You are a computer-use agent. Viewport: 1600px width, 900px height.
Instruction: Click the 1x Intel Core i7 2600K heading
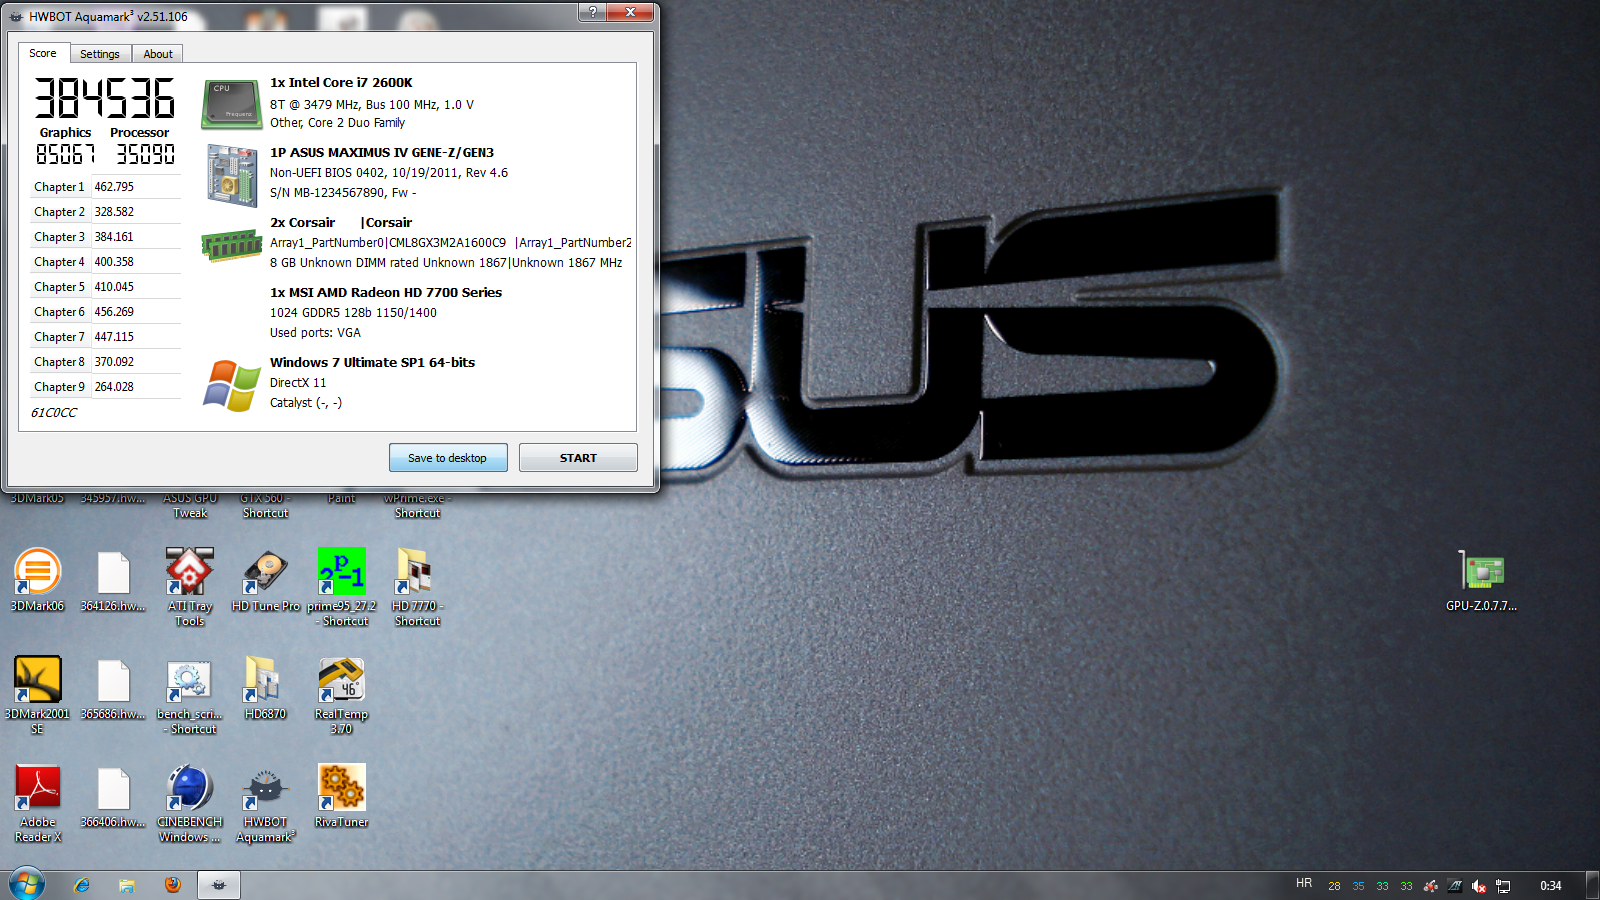click(341, 83)
